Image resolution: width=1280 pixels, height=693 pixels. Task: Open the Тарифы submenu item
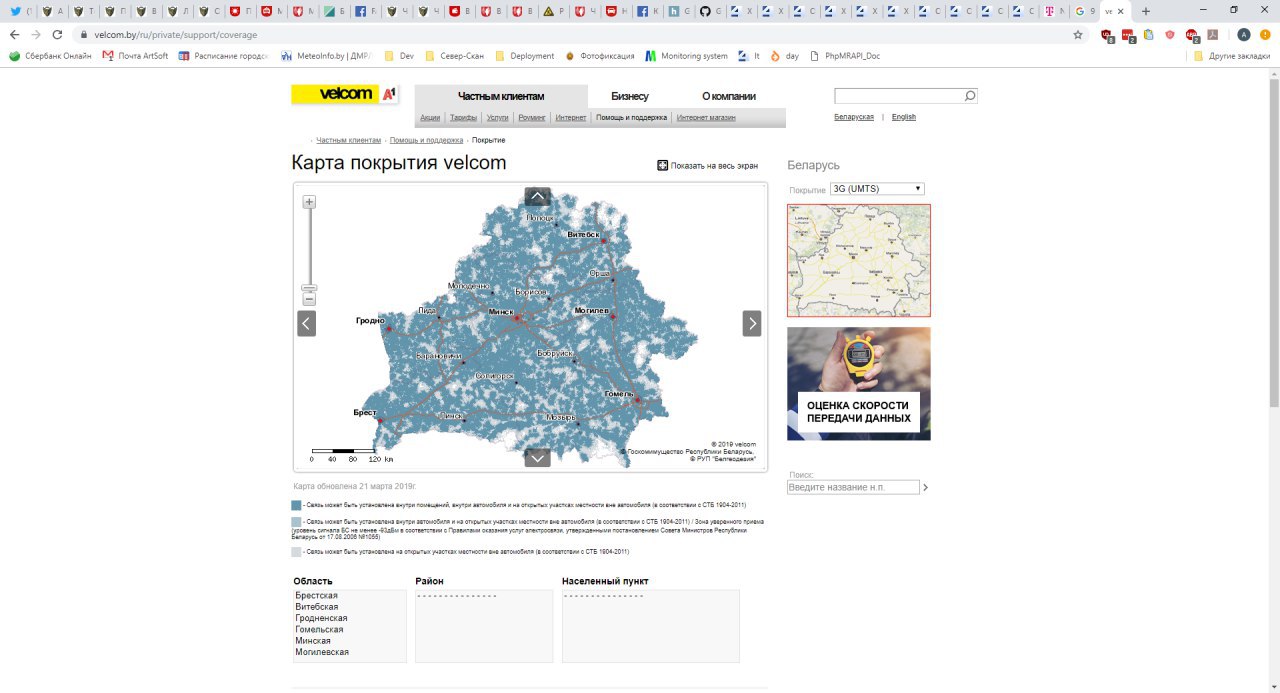(x=463, y=117)
